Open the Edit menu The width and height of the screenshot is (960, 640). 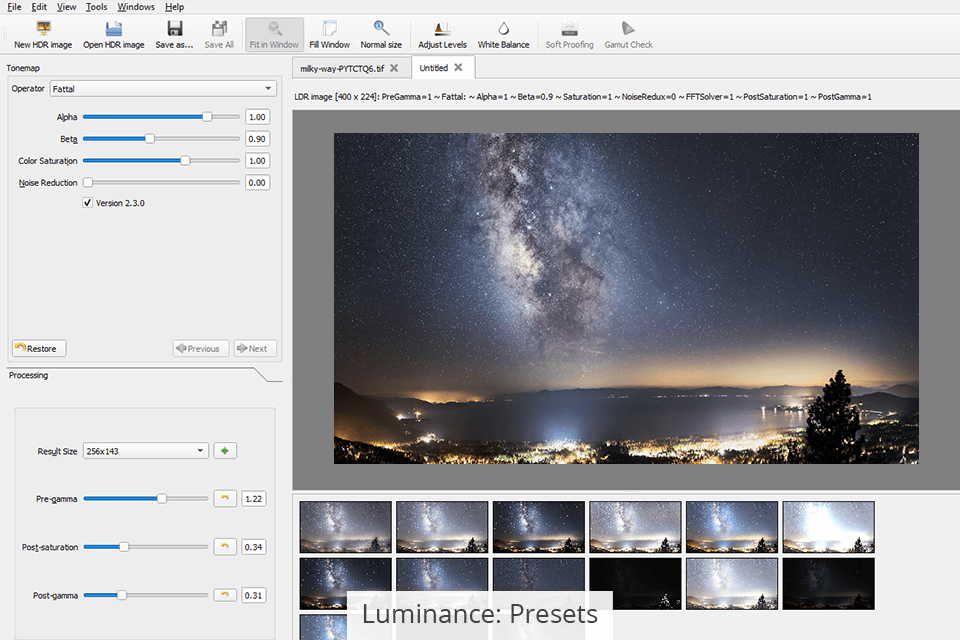tap(39, 7)
